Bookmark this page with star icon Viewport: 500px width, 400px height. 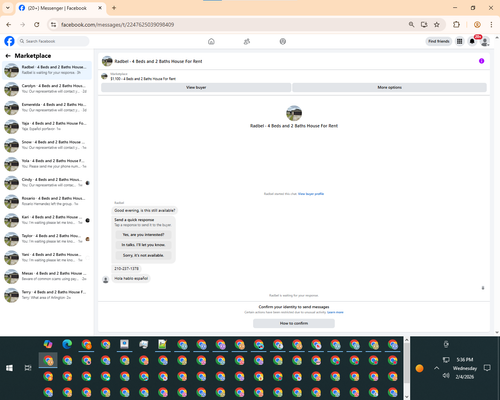[437, 25]
